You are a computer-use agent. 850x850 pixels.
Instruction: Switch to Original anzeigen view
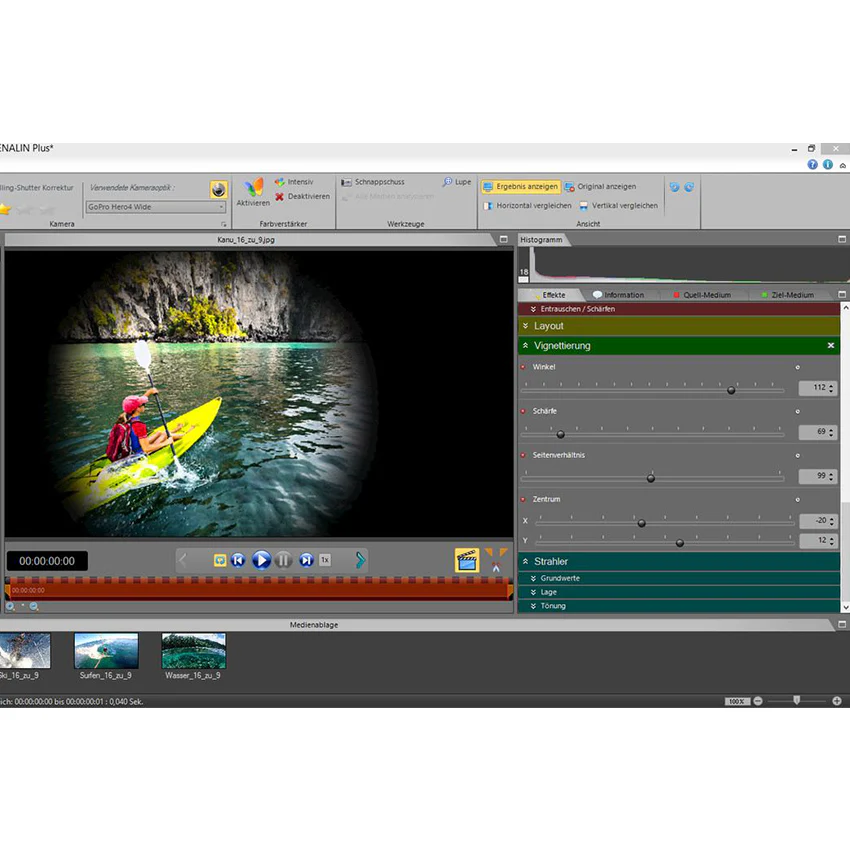click(600, 186)
